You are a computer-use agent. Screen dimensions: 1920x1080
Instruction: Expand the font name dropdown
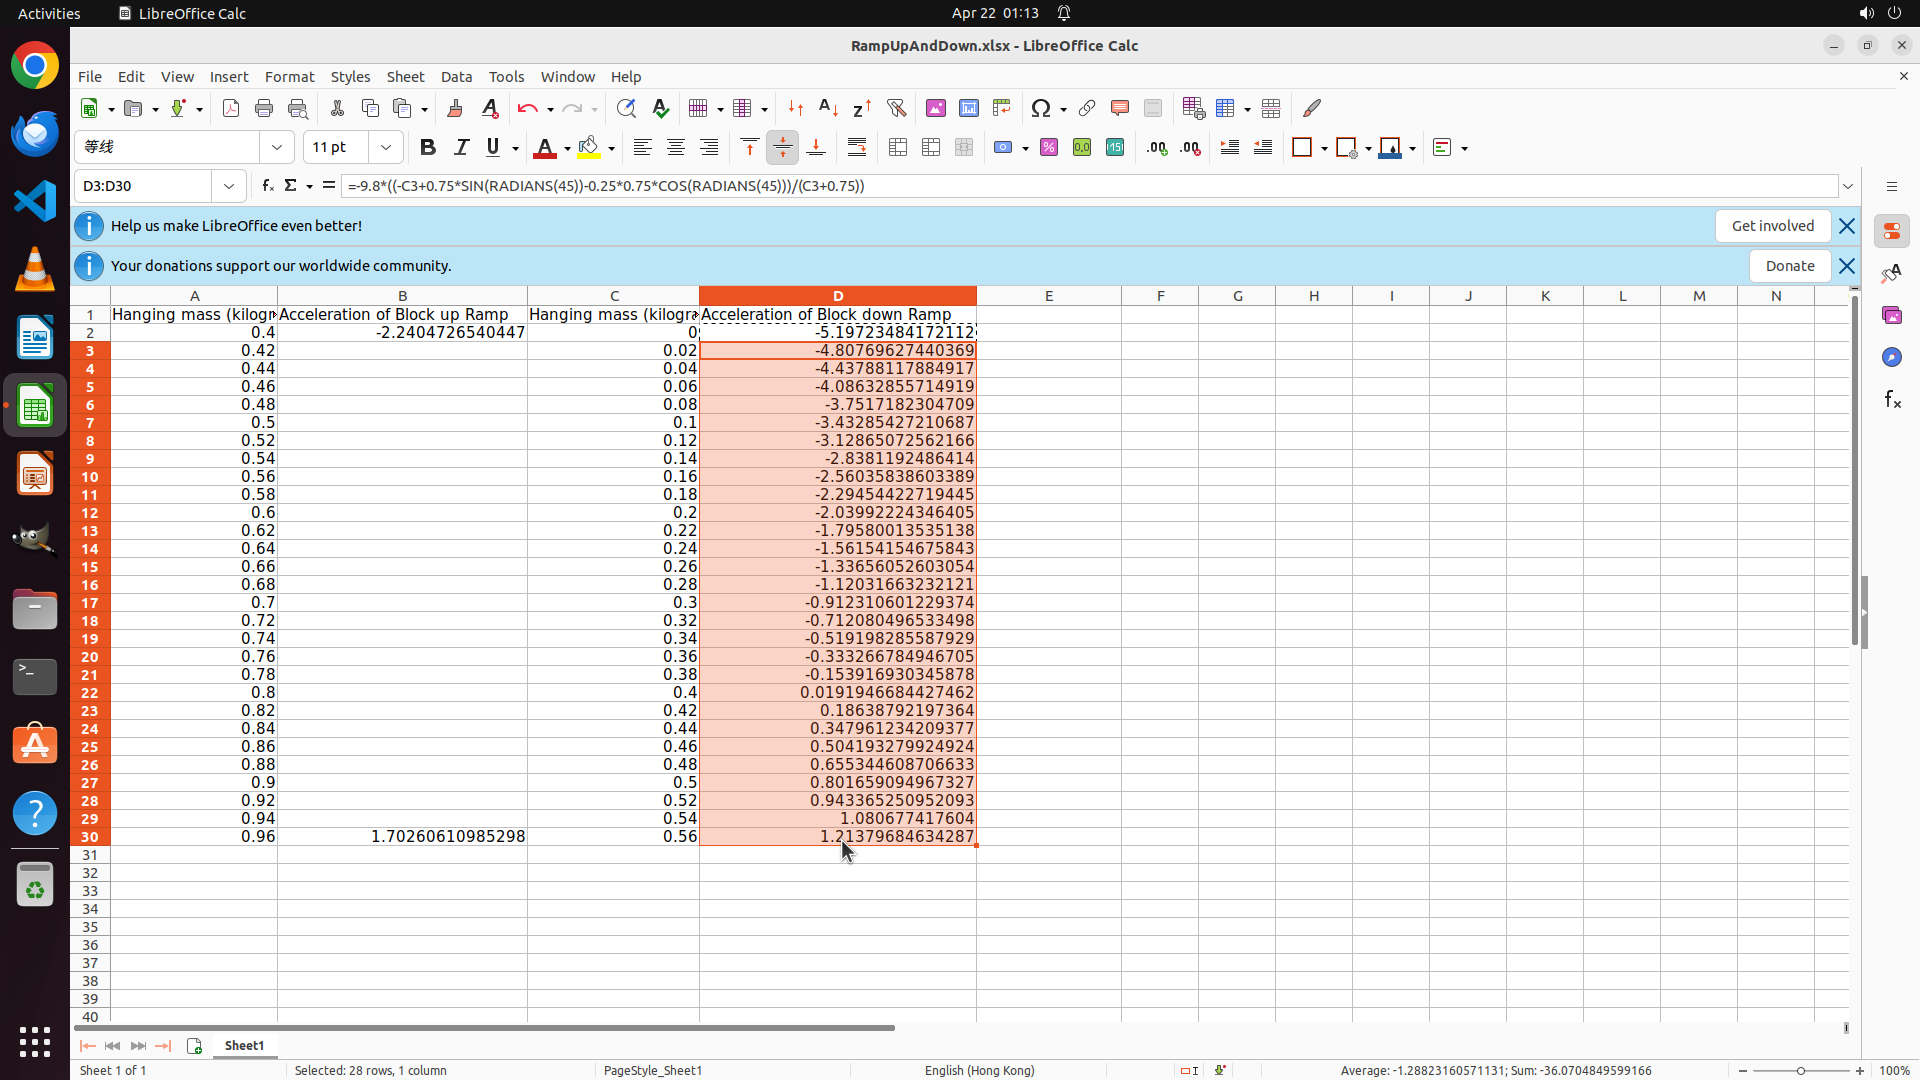(277, 148)
